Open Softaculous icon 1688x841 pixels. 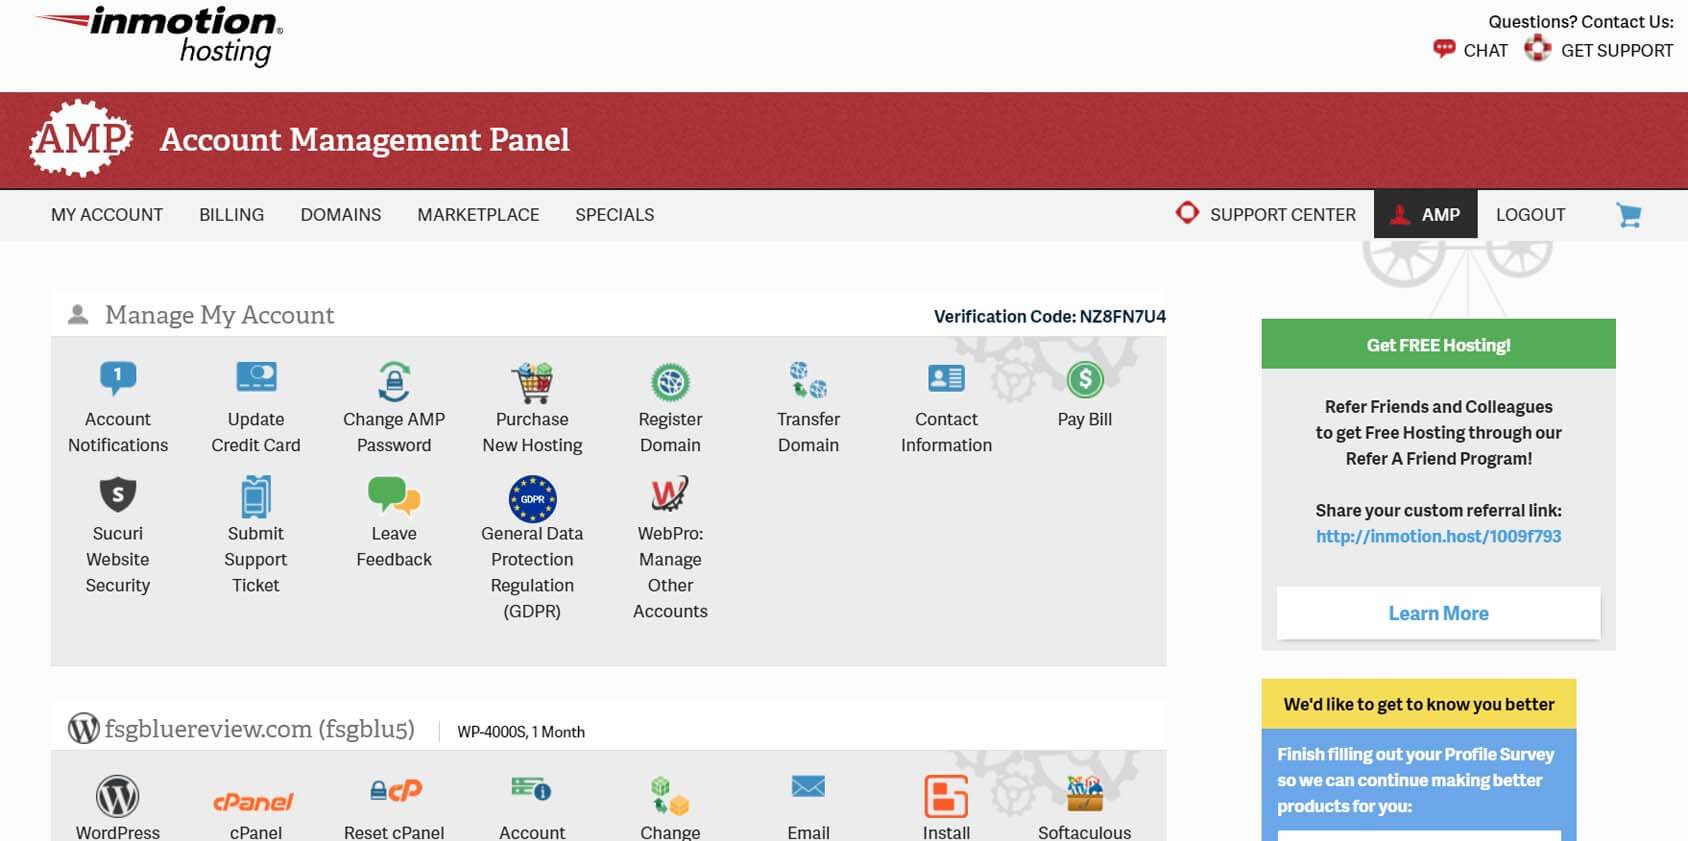pyautogui.click(x=1085, y=794)
